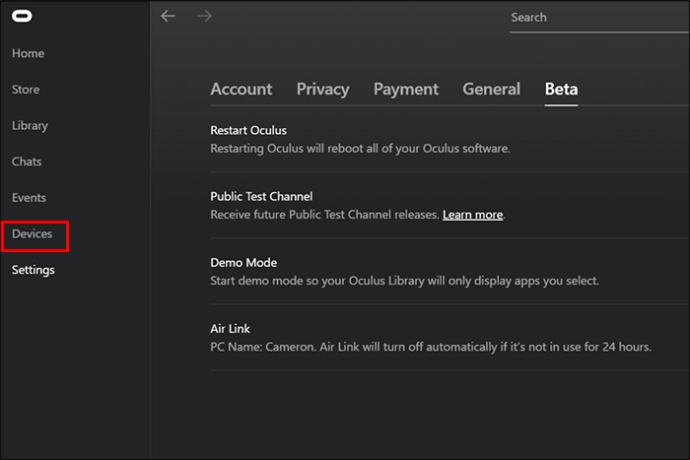690x460 pixels.
Task: Switch to the Account tab
Action: click(241, 89)
